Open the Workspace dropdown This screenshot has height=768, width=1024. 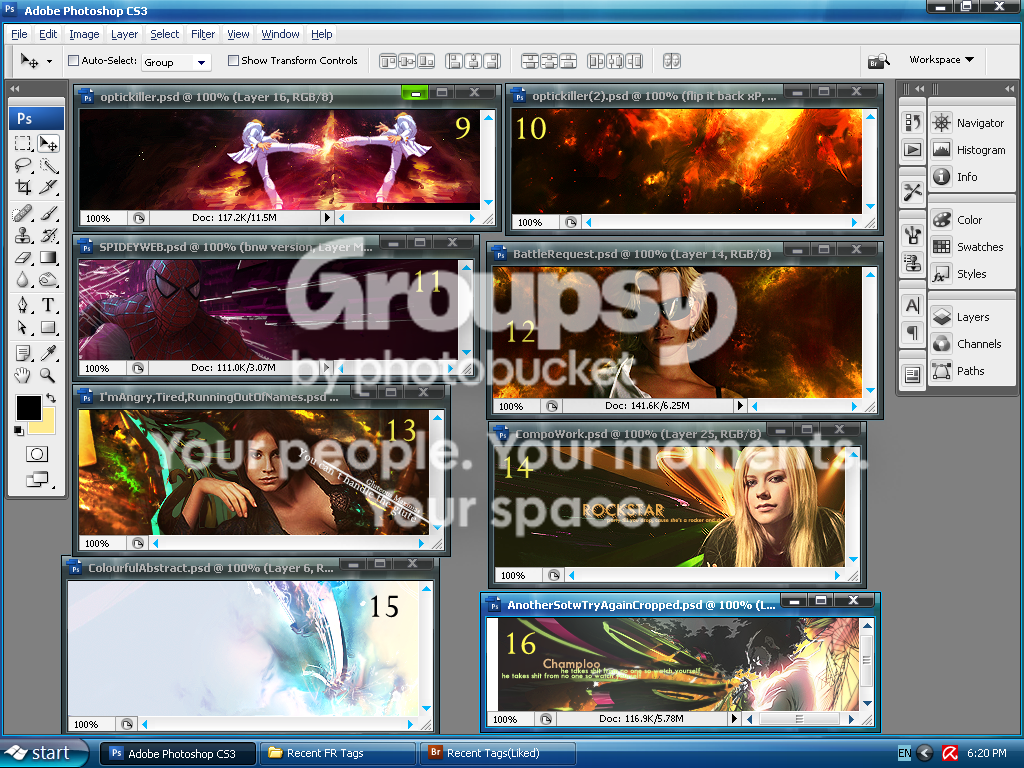point(941,59)
